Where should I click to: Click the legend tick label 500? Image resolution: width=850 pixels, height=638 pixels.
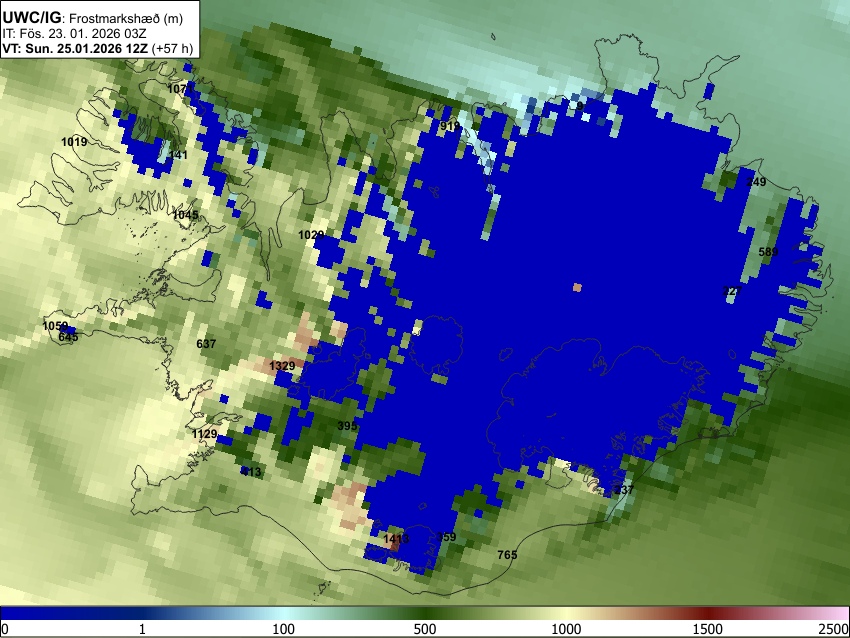[425, 629]
